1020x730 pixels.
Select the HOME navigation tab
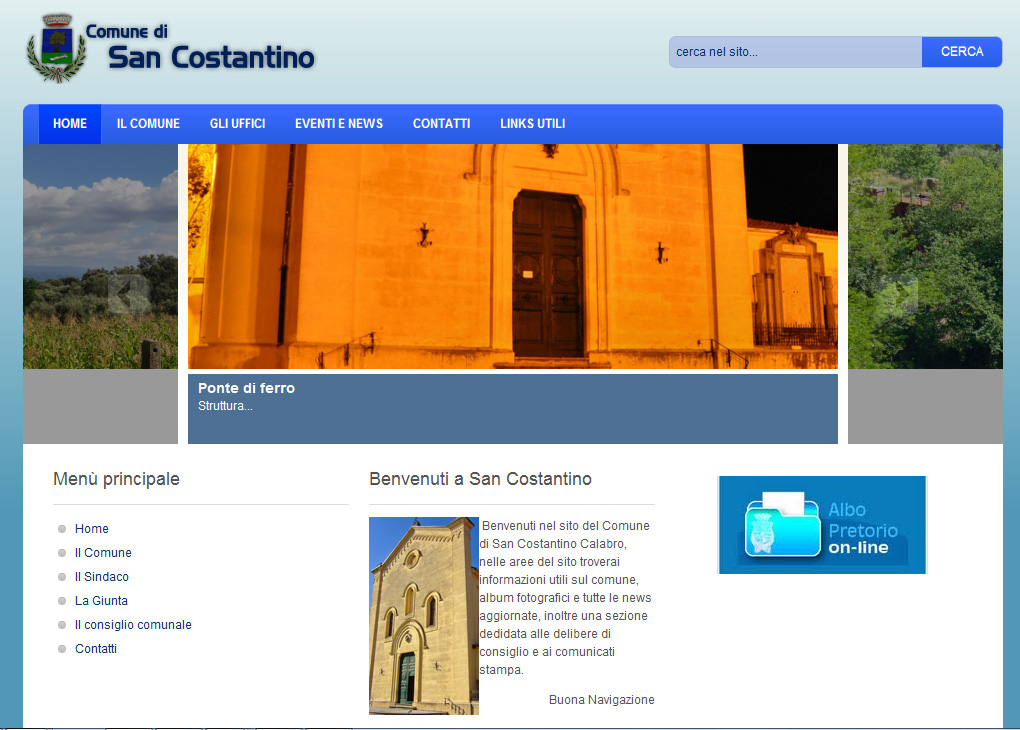click(x=70, y=124)
